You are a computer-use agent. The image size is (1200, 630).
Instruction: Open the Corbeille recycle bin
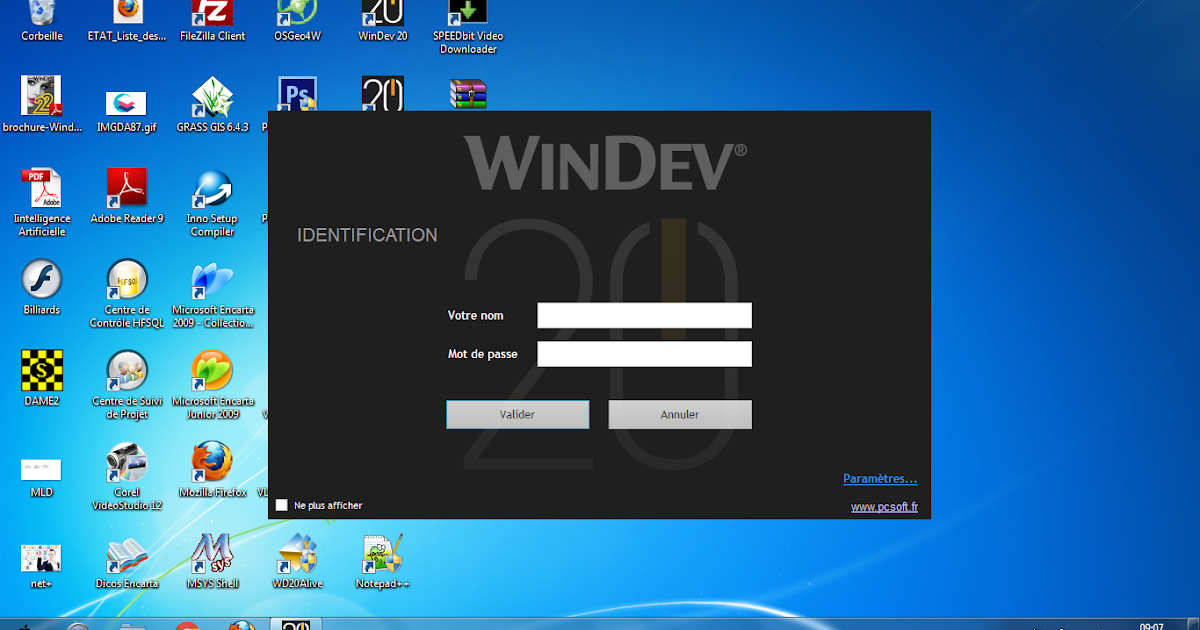pos(41,18)
